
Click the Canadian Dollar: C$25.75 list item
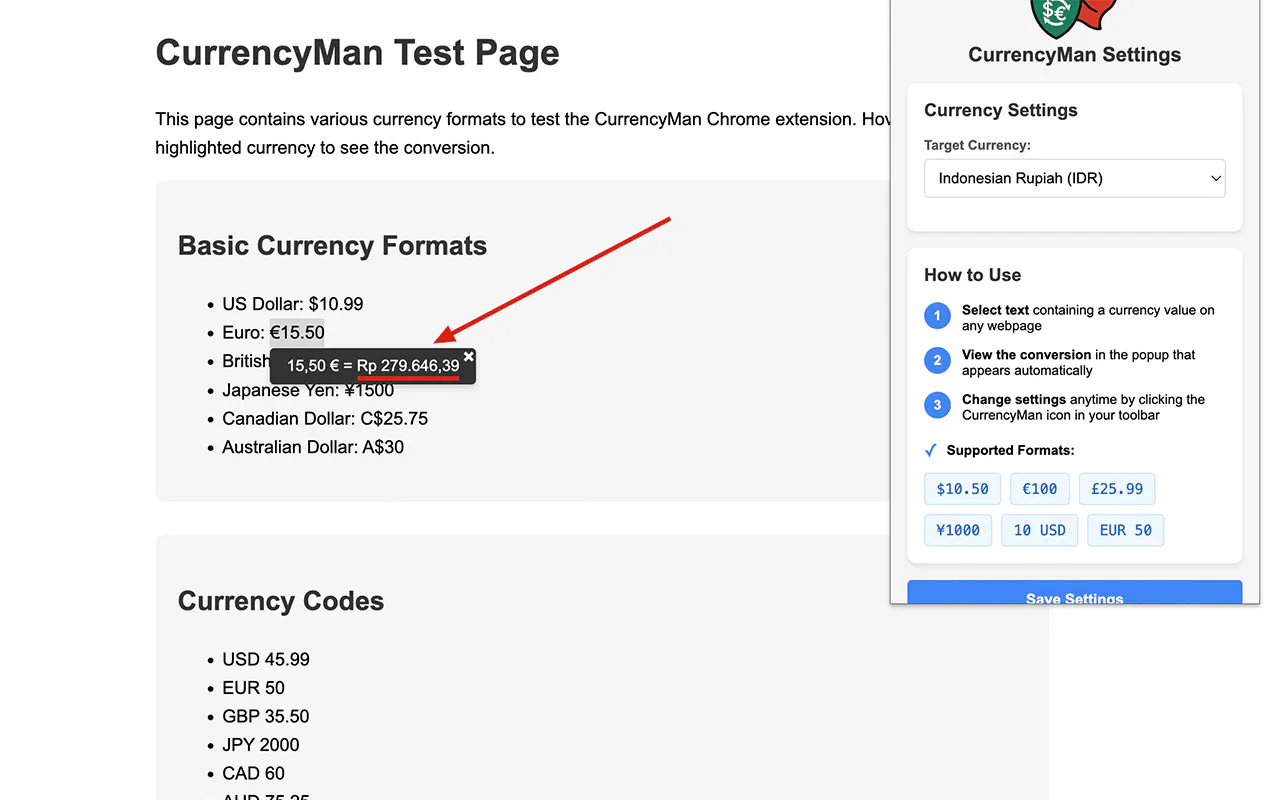[325, 418]
